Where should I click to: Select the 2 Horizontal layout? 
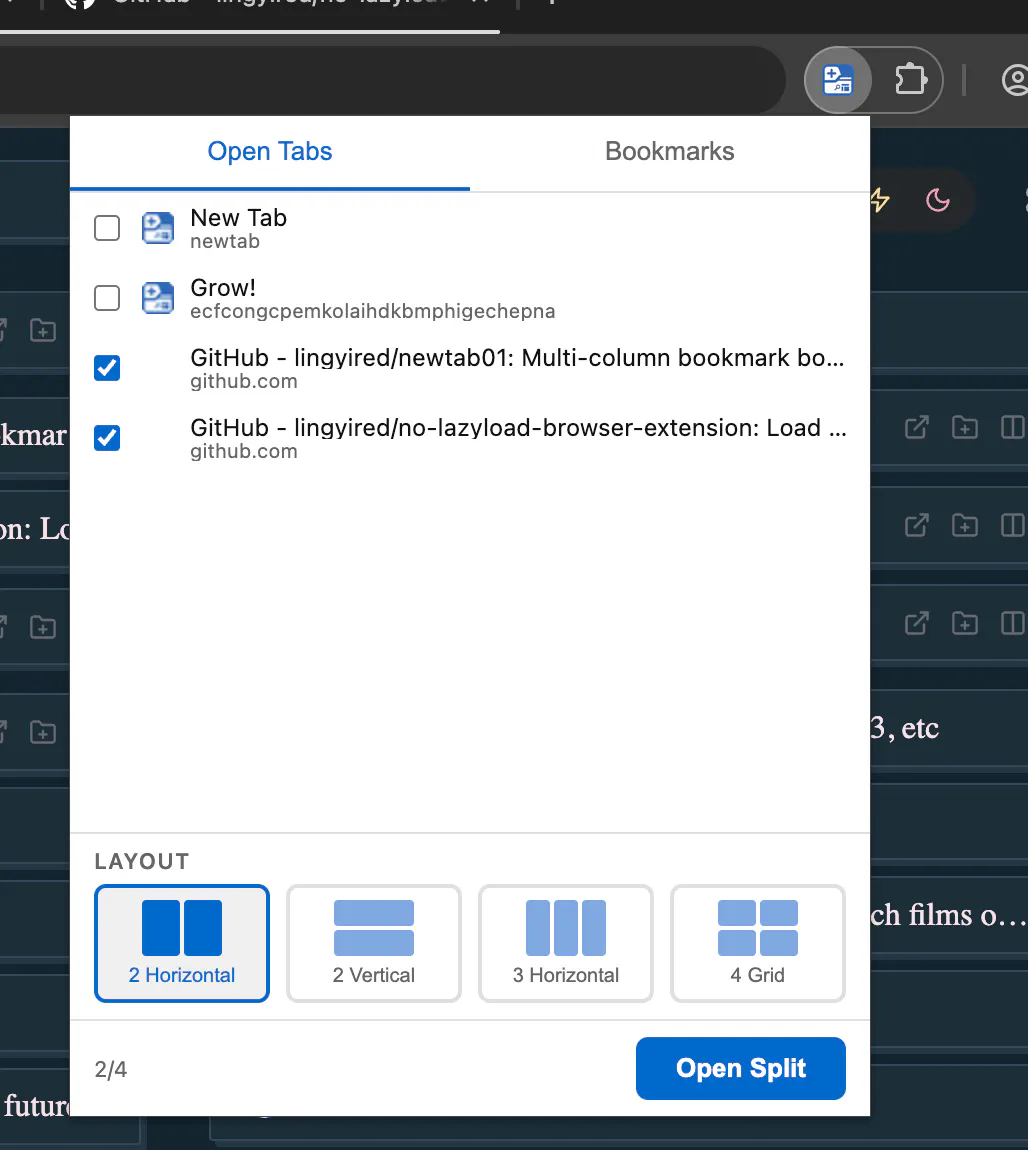182,943
